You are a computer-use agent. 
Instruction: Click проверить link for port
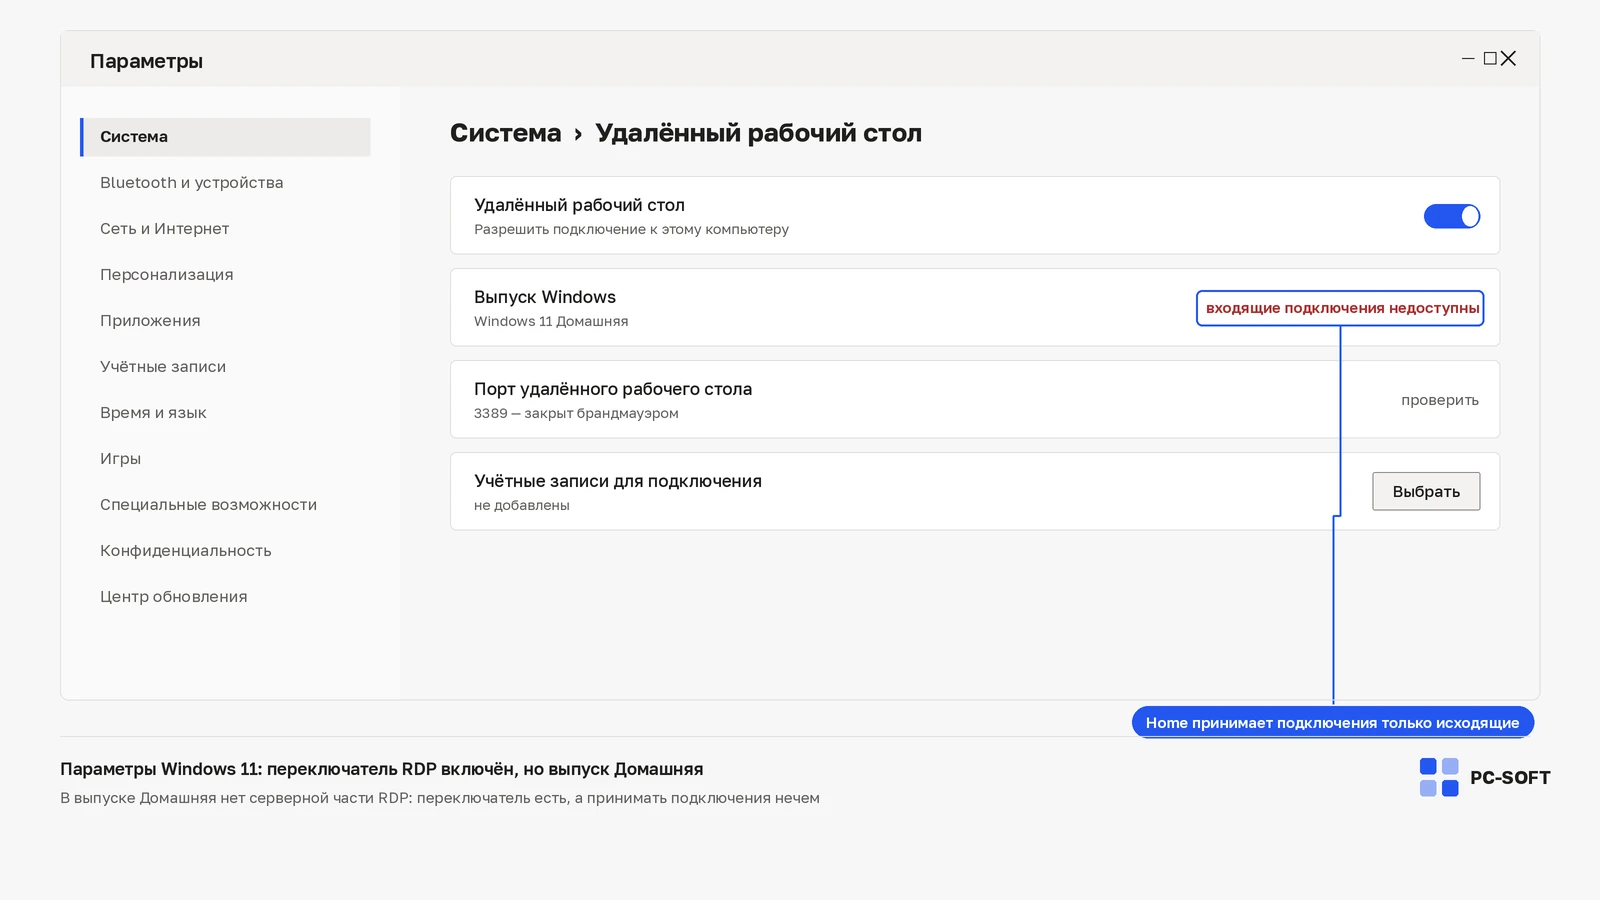click(x=1440, y=400)
